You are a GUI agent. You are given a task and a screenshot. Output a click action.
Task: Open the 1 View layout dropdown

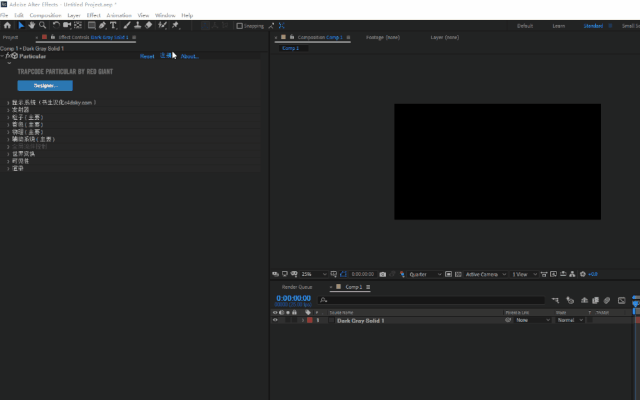[x=524, y=274]
